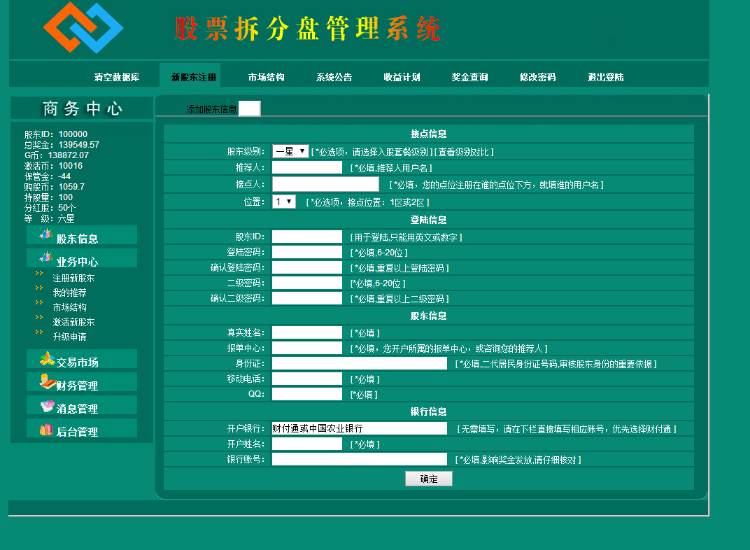The width and height of the screenshot is (750, 550).
Task: Click the 商务中心 sidebar header
Action: point(82,109)
